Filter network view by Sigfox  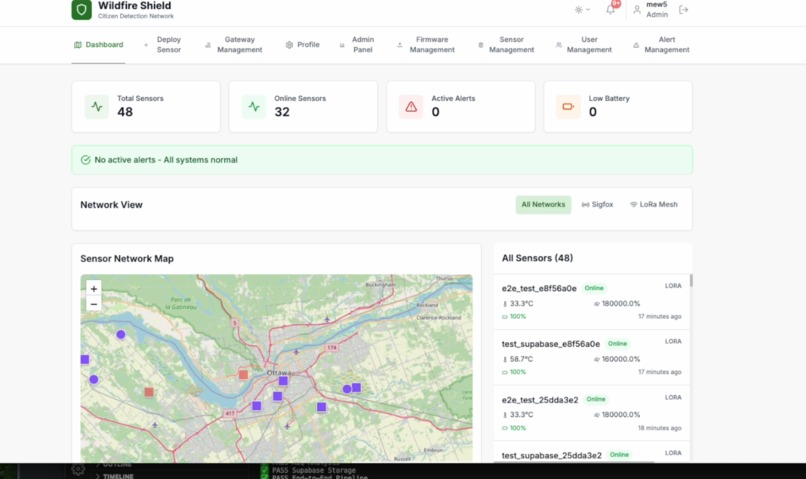pos(597,205)
